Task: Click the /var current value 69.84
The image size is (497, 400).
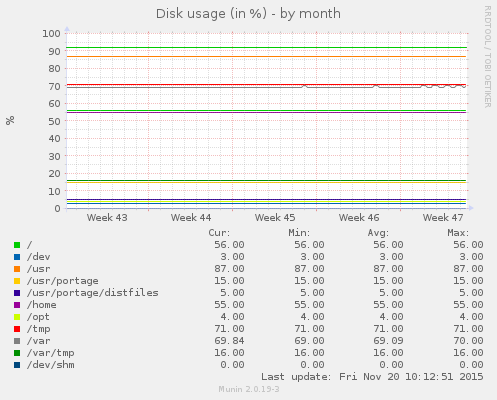Action: point(229,341)
